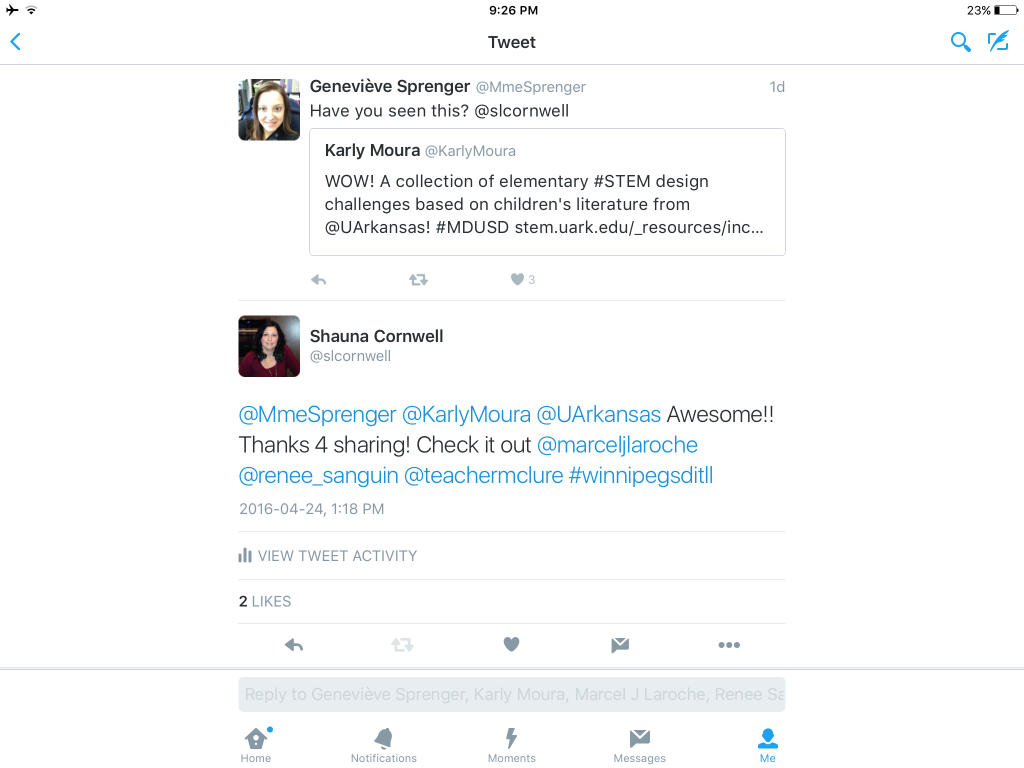
Task: Compose a new tweet with quill icon
Action: coord(998,41)
